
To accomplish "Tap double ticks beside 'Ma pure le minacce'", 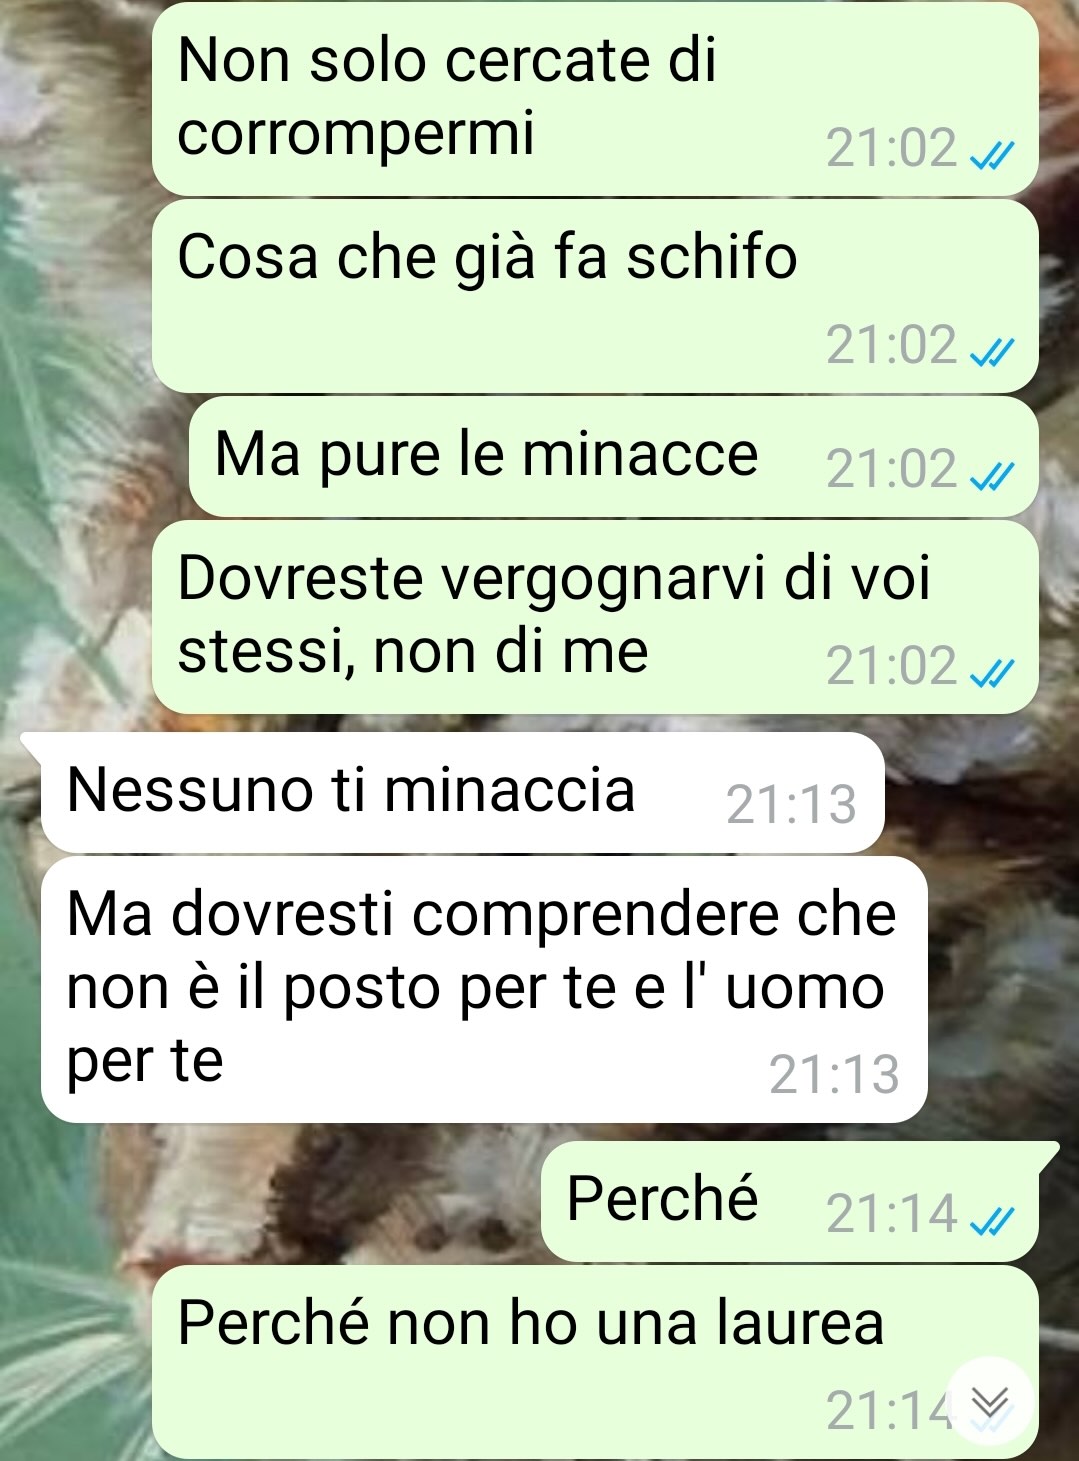I will click(993, 475).
